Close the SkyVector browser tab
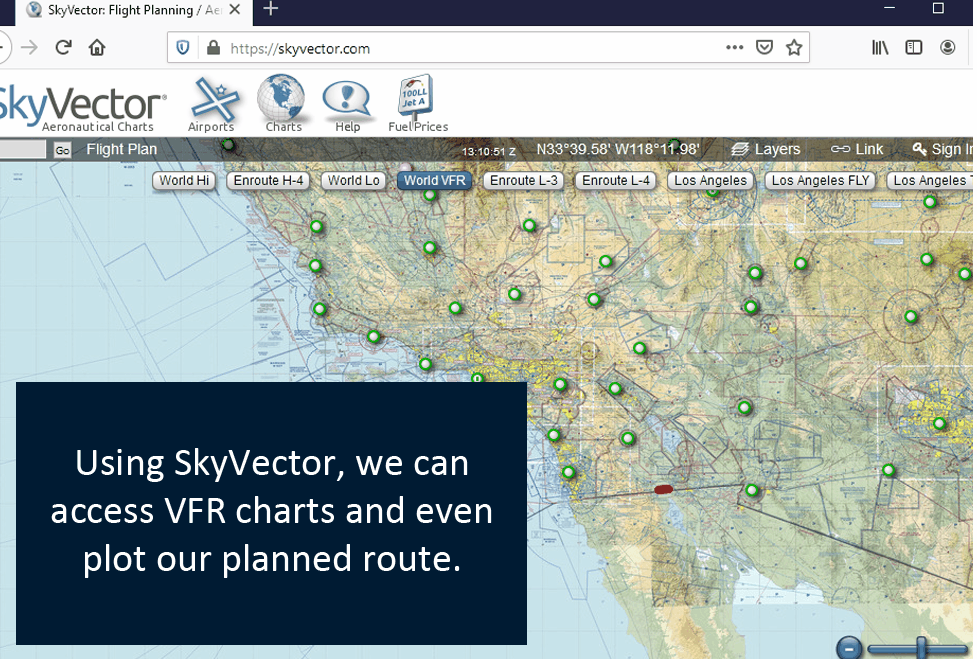 click(235, 9)
